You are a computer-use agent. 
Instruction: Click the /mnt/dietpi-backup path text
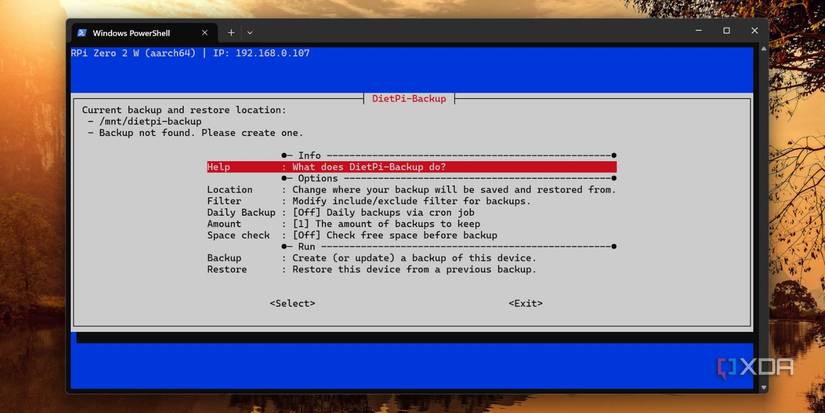150,122
